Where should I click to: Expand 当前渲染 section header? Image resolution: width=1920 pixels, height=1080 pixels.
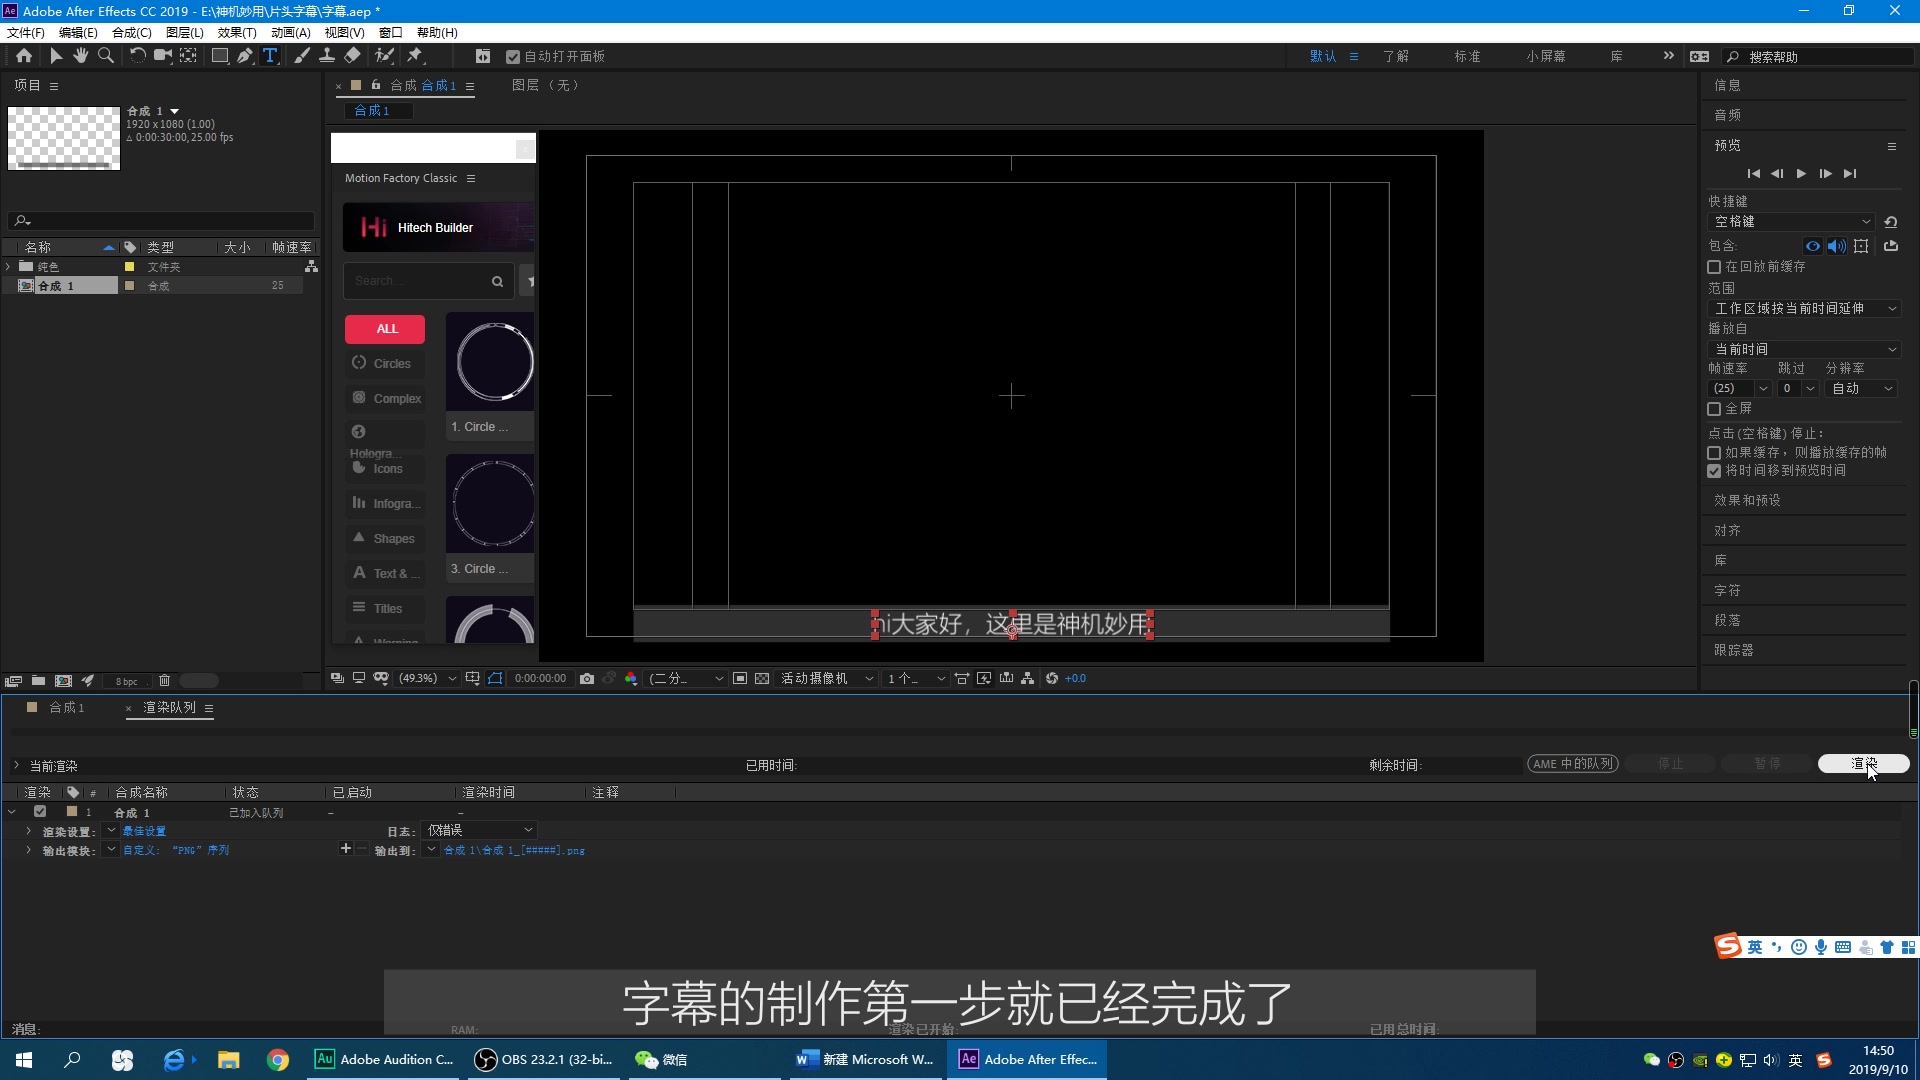[x=13, y=765]
